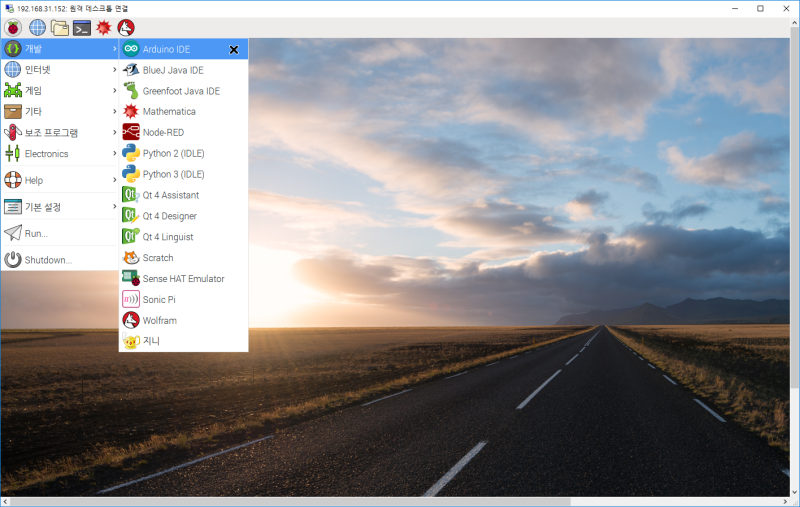Click the Node-RED icon
The width and height of the screenshot is (800, 507).
(x=131, y=132)
